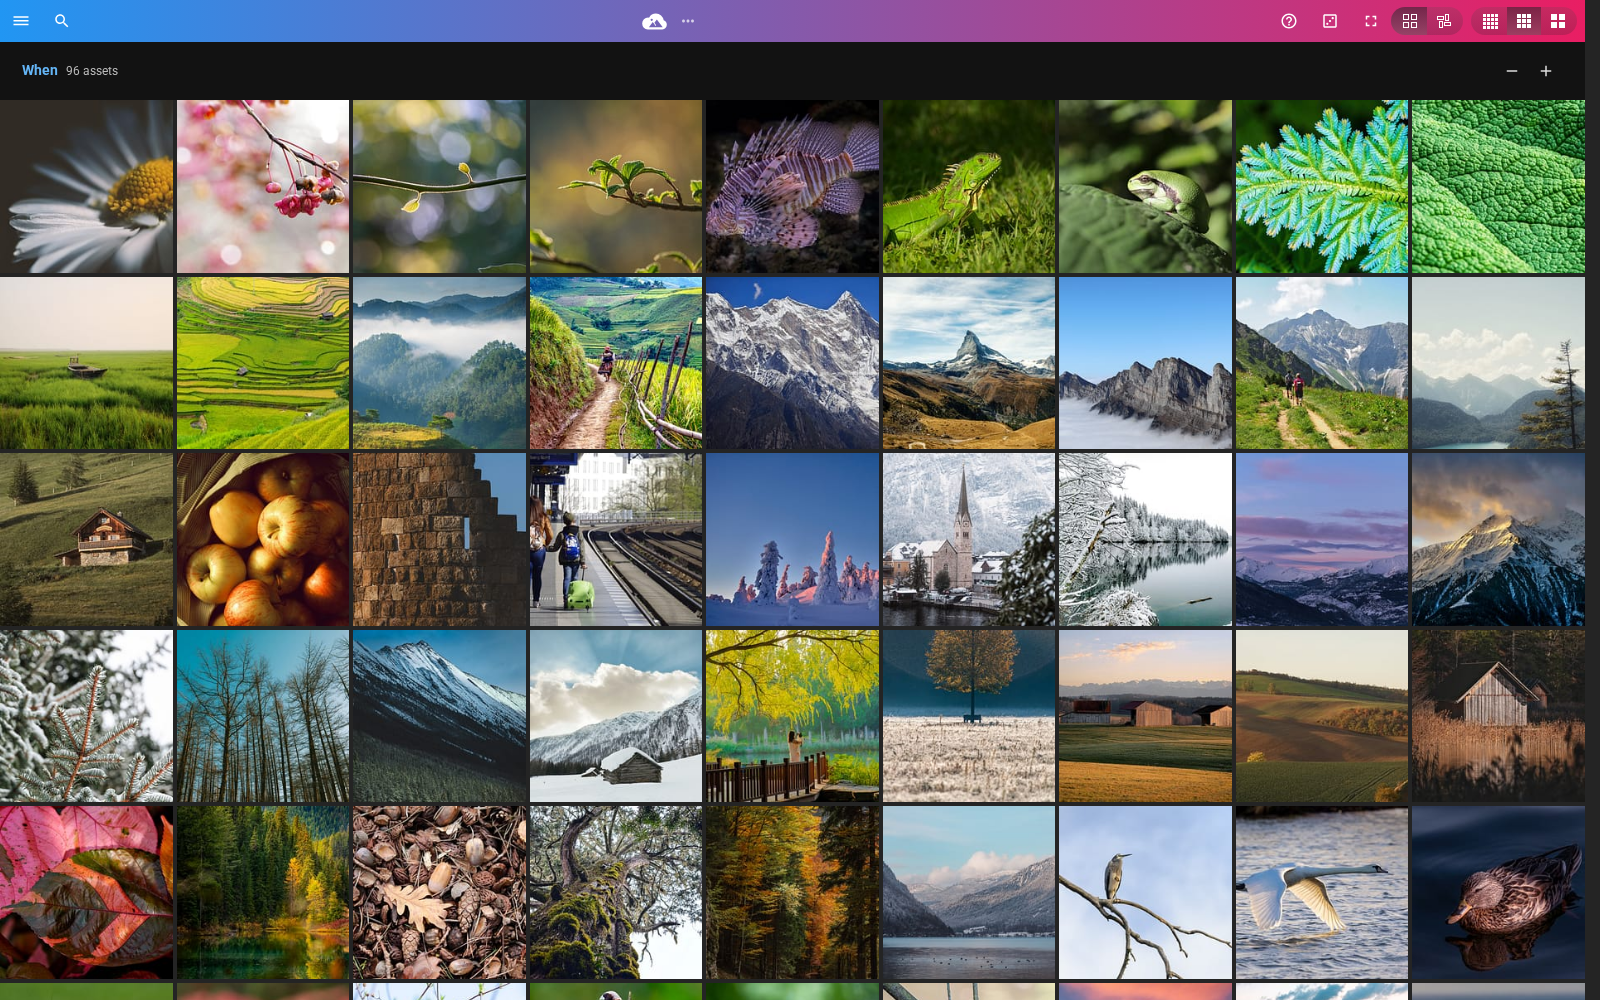Select the large thumbnail size grid
Screen dimensions: 1600x1000
(1558, 21)
